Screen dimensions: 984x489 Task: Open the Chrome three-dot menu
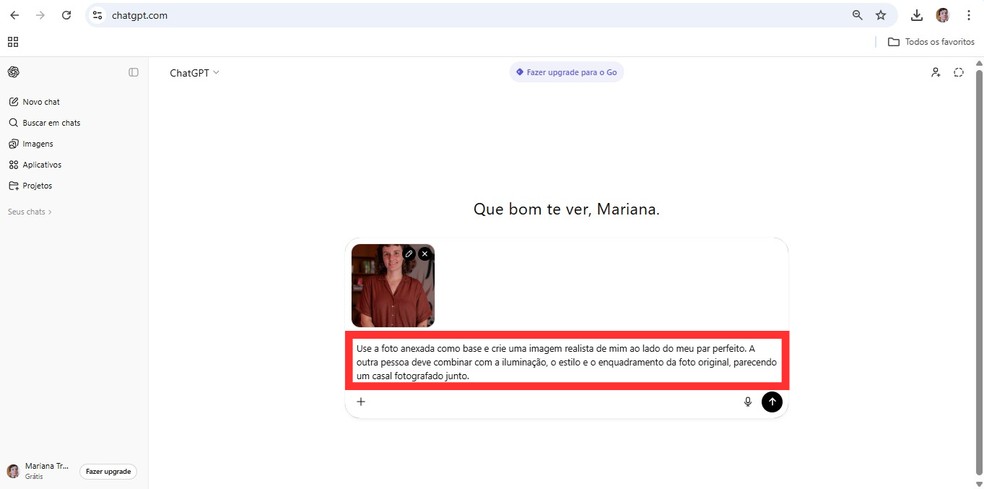click(x=968, y=16)
